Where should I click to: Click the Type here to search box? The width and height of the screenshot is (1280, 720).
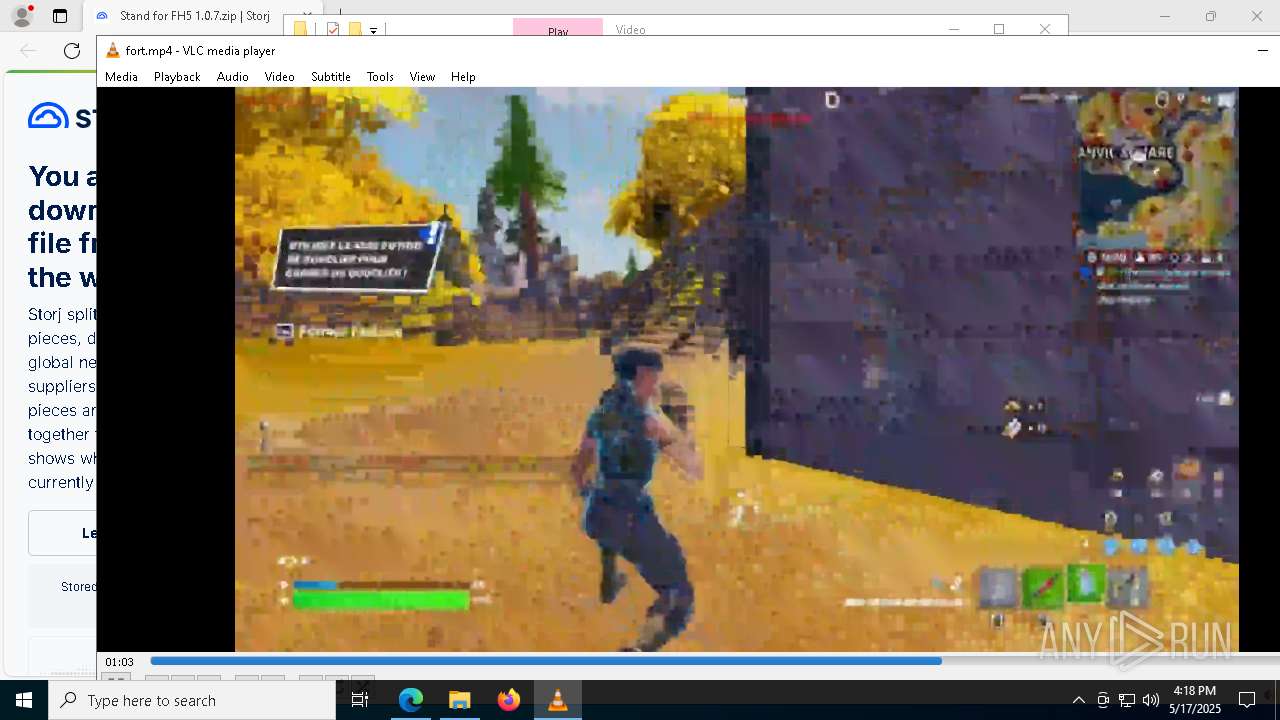point(192,700)
